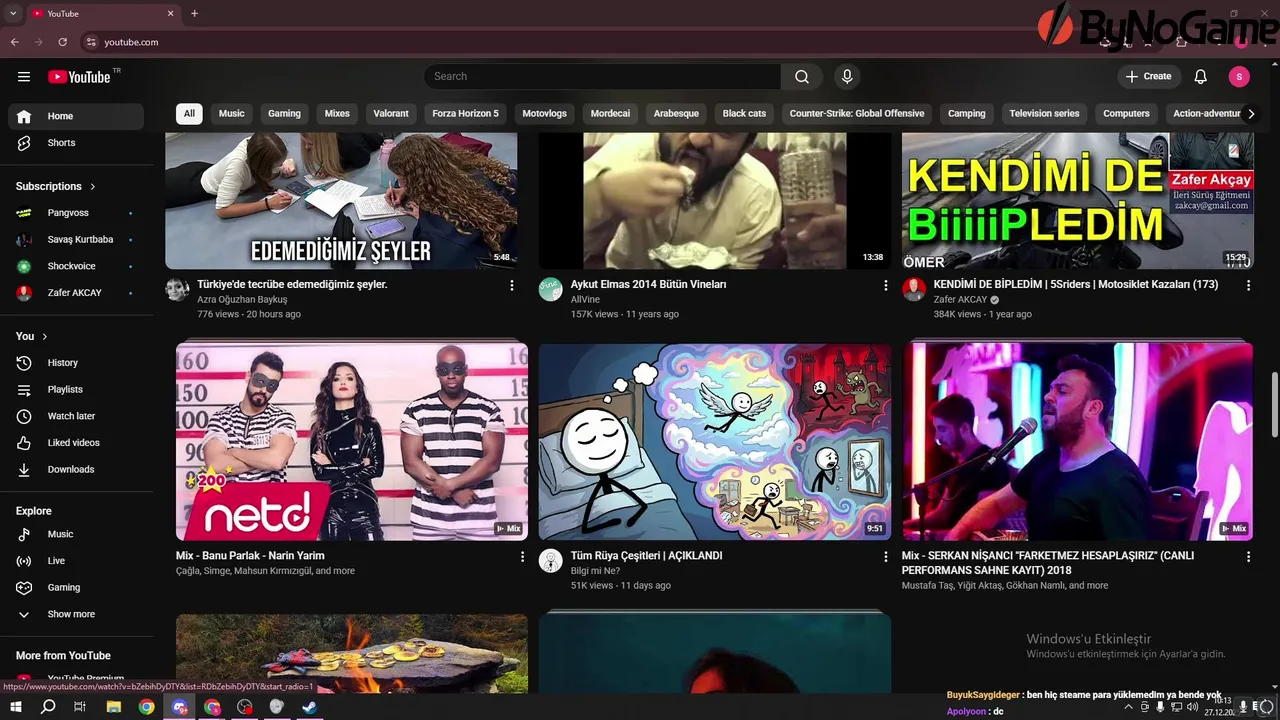Select the Black cats chip
The height and width of the screenshot is (720, 1280).
click(x=744, y=114)
